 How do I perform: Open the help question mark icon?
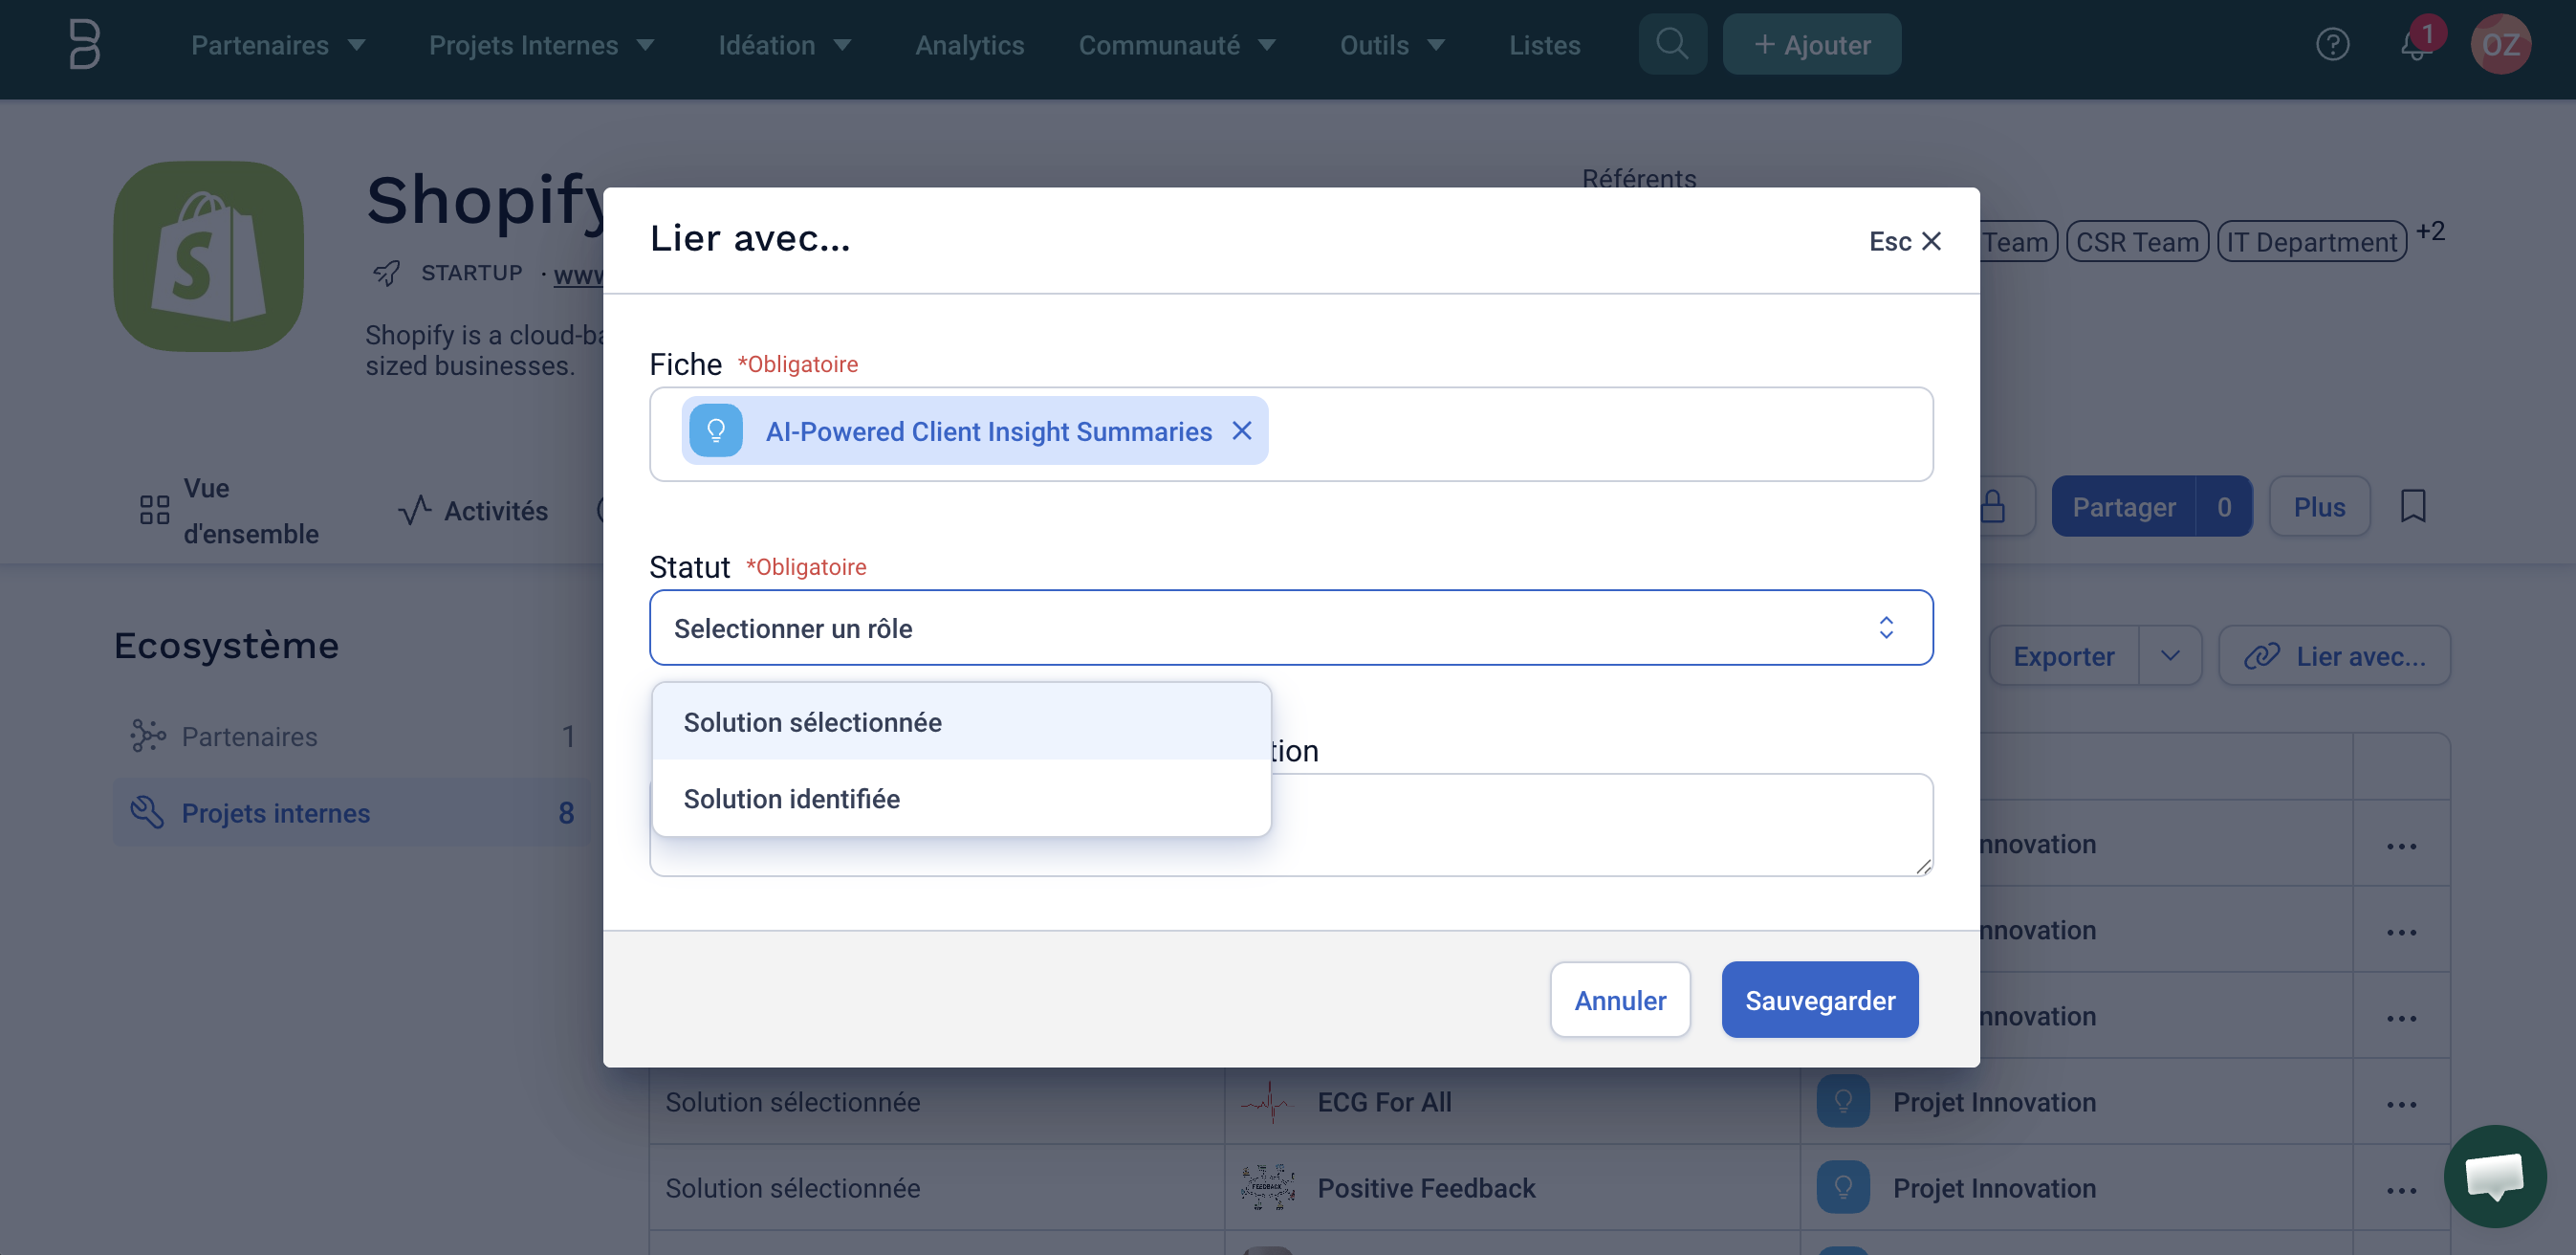[x=2332, y=45]
